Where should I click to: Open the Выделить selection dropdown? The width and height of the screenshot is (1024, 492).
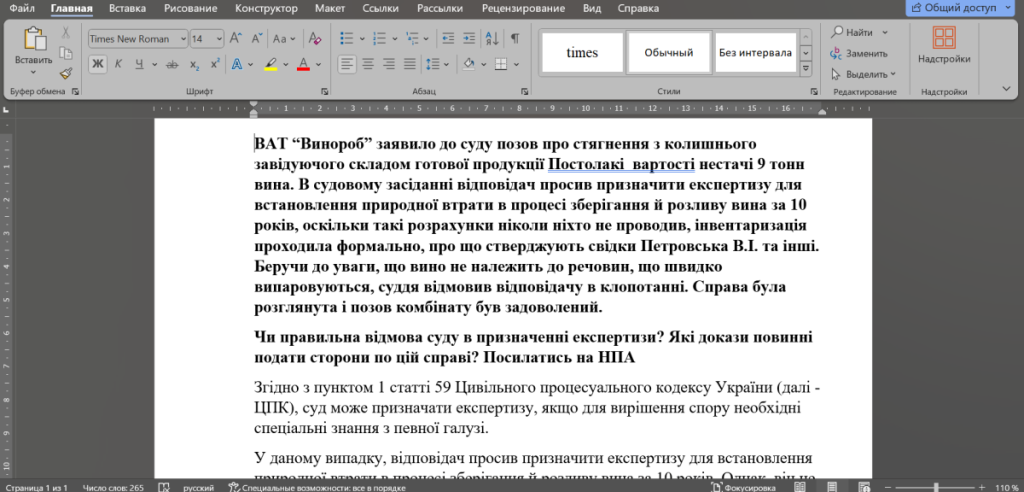click(864, 74)
